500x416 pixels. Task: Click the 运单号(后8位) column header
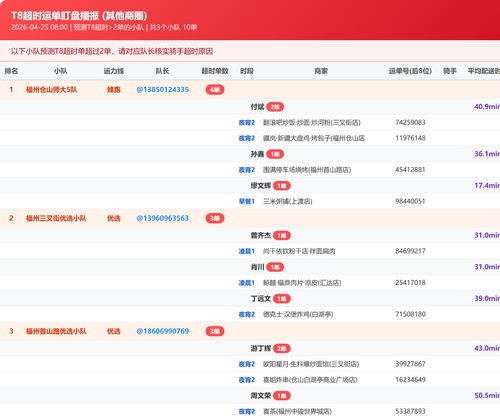410,71
